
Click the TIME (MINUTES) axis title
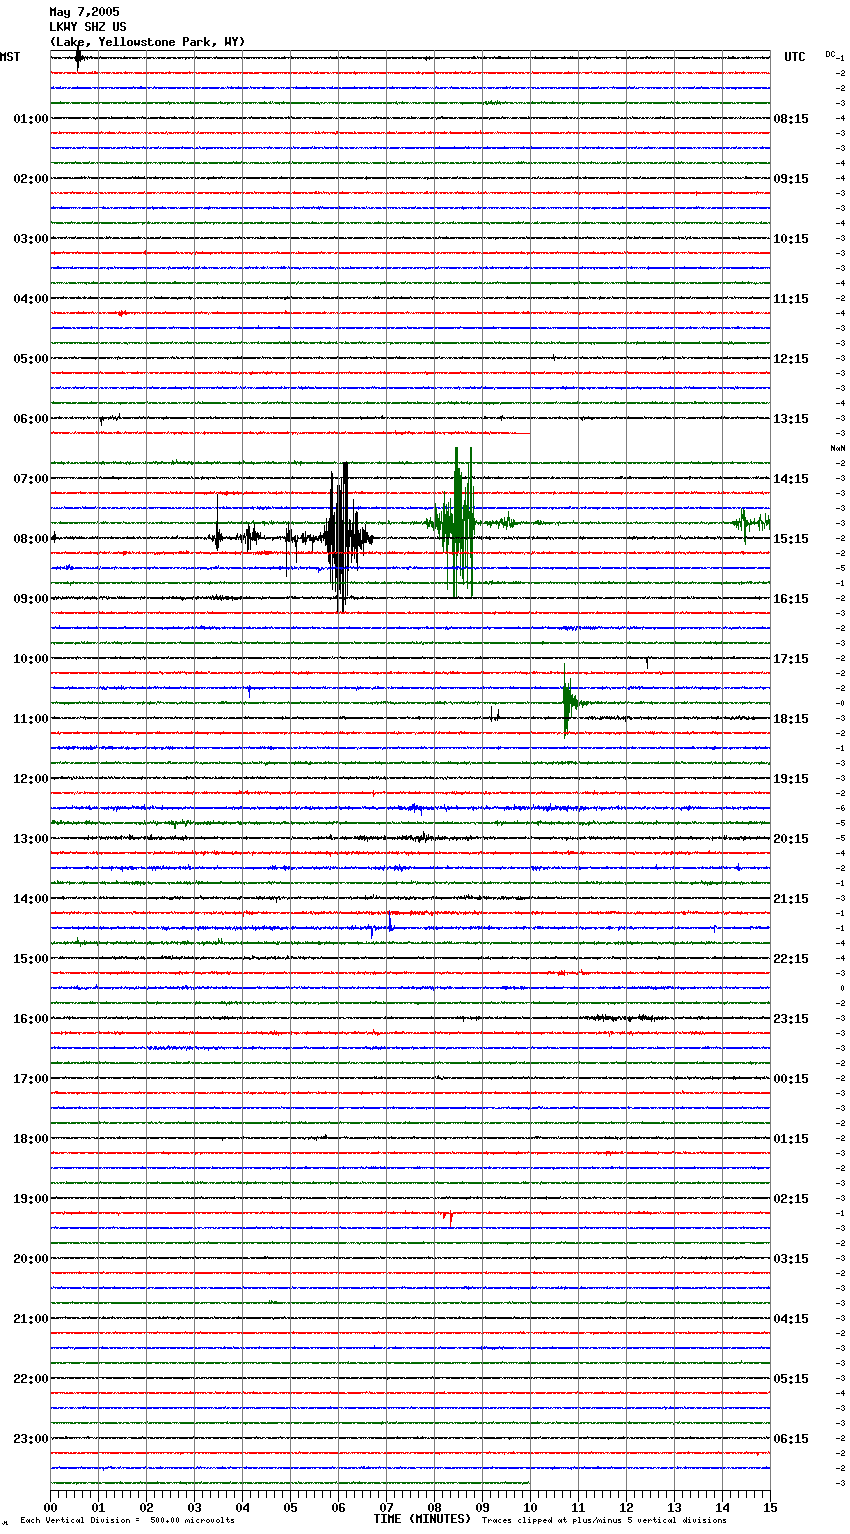[422, 1519]
